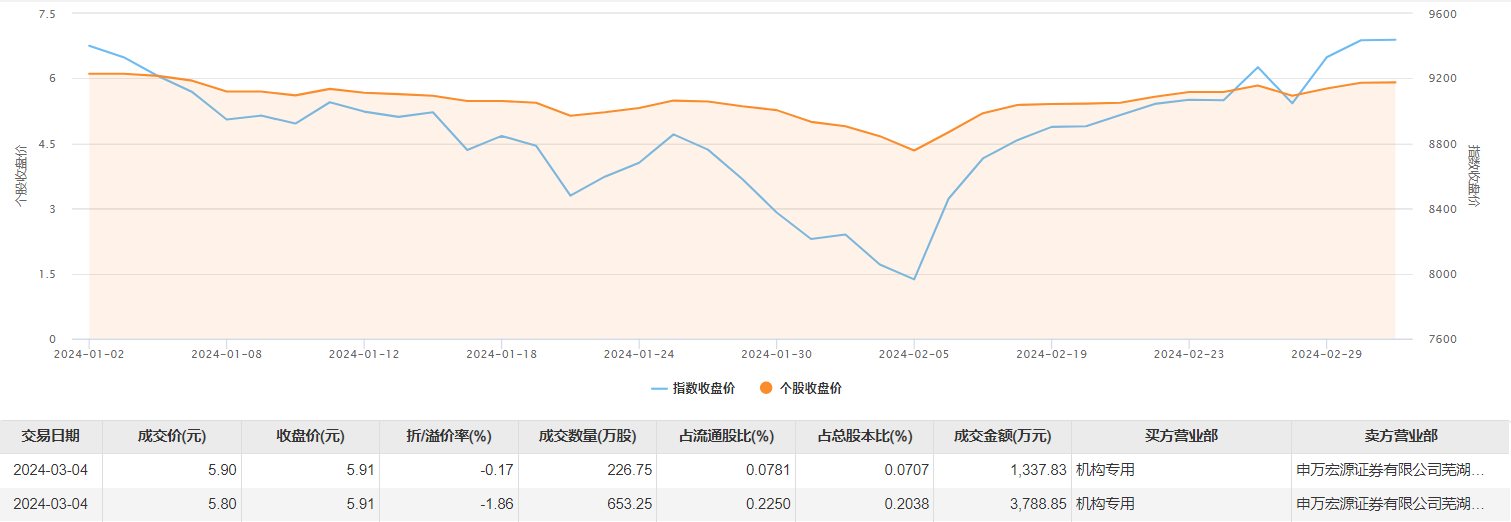The height and width of the screenshot is (522, 1511).
Task: Click 机构专用 buyer in 5.90 row
Action: [1105, 470]
